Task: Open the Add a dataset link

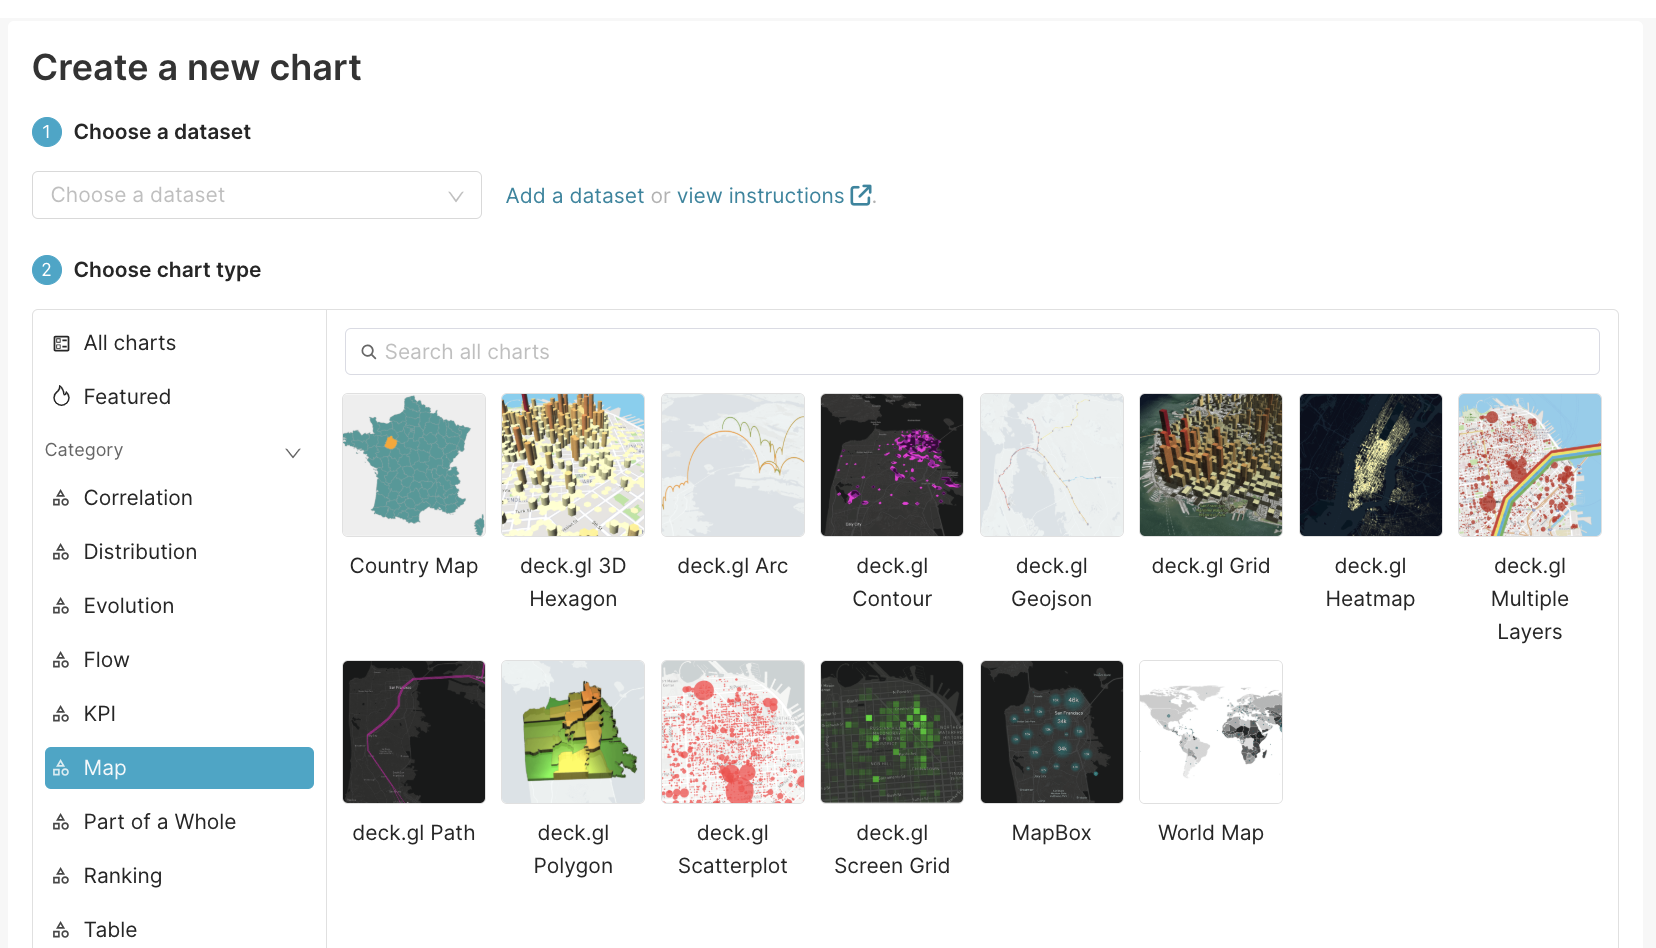Action: (x=575, y=196)
